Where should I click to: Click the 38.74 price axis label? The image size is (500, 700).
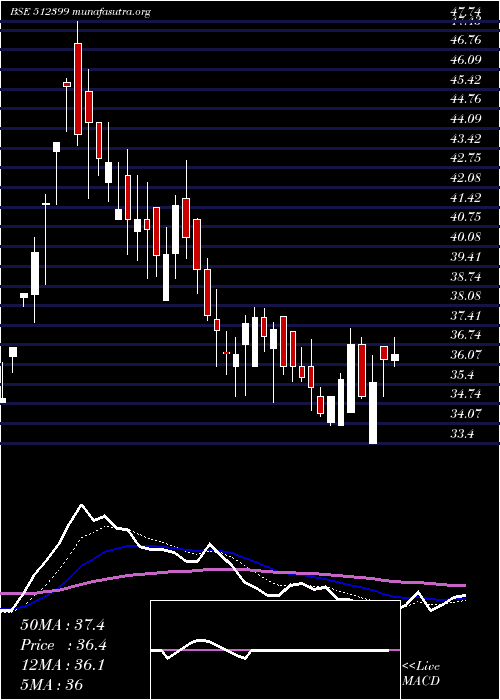pyautogui.click(x=466, y=276)
